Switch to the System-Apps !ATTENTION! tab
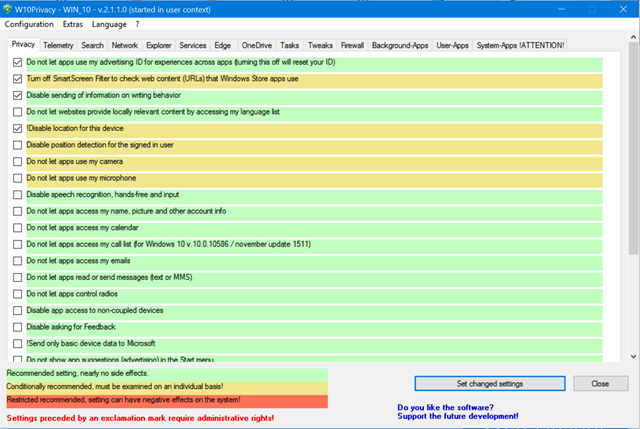This screenshot has height=429, width=640. 520,45
